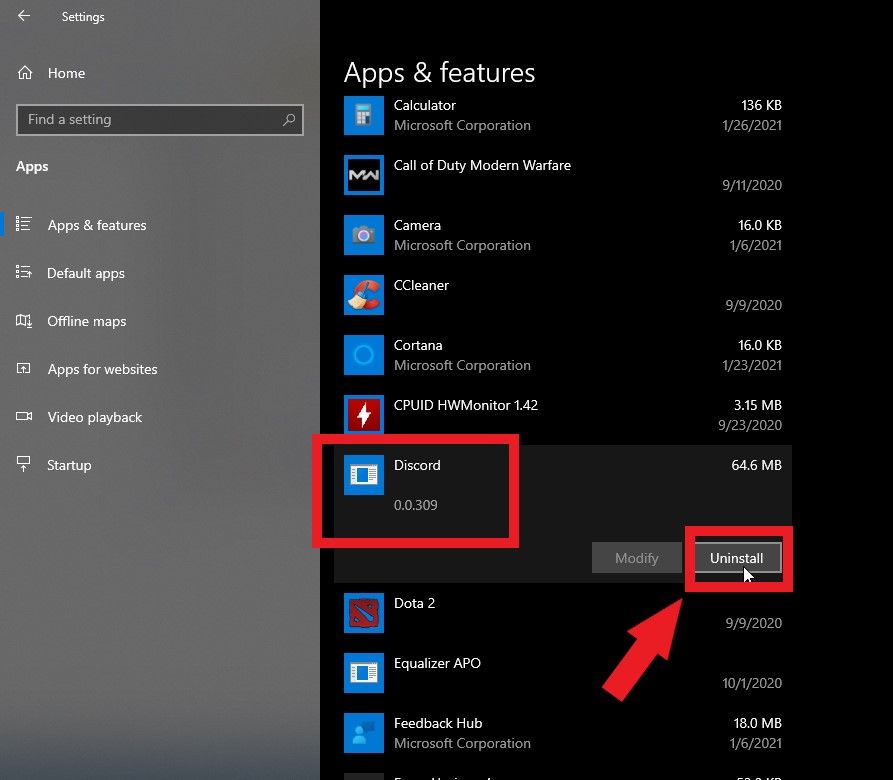The height and width of the screenshot is (780, 893).
Task: Click the Modern Warfare MW icon
Action: 363,175
